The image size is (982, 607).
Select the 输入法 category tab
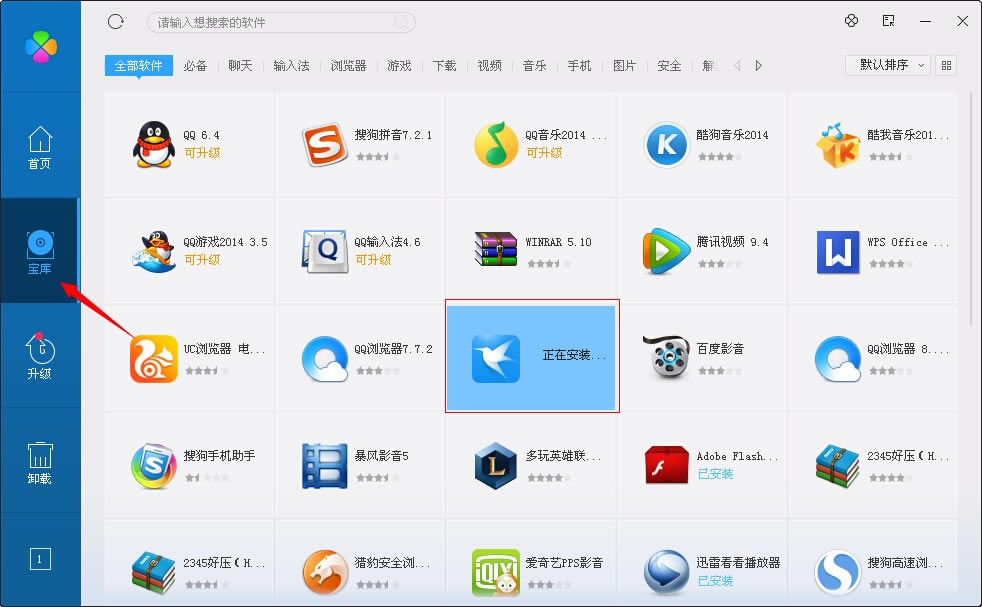291,65
